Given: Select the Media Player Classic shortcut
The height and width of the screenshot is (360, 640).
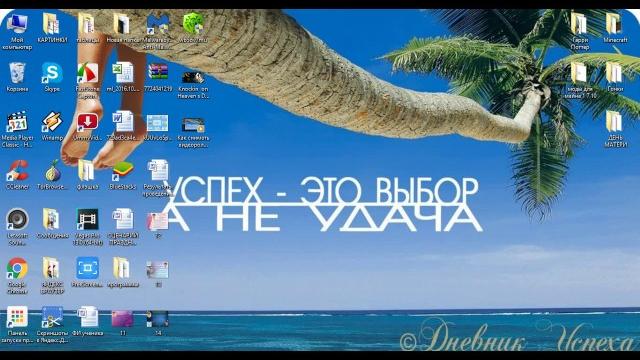Looking at the screenshot, I should (x=17, y=122).
